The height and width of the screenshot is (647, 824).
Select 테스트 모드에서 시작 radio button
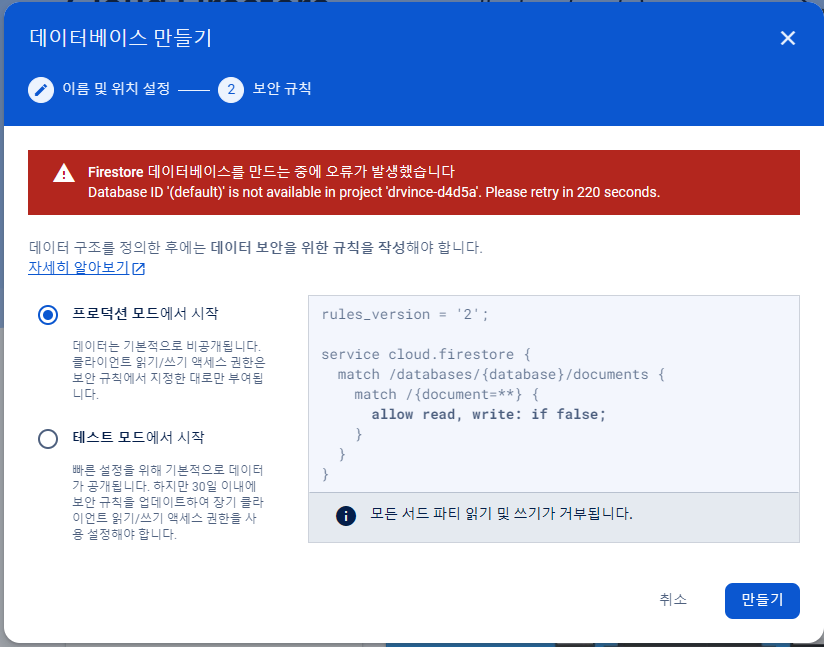(x=48, y=439)
